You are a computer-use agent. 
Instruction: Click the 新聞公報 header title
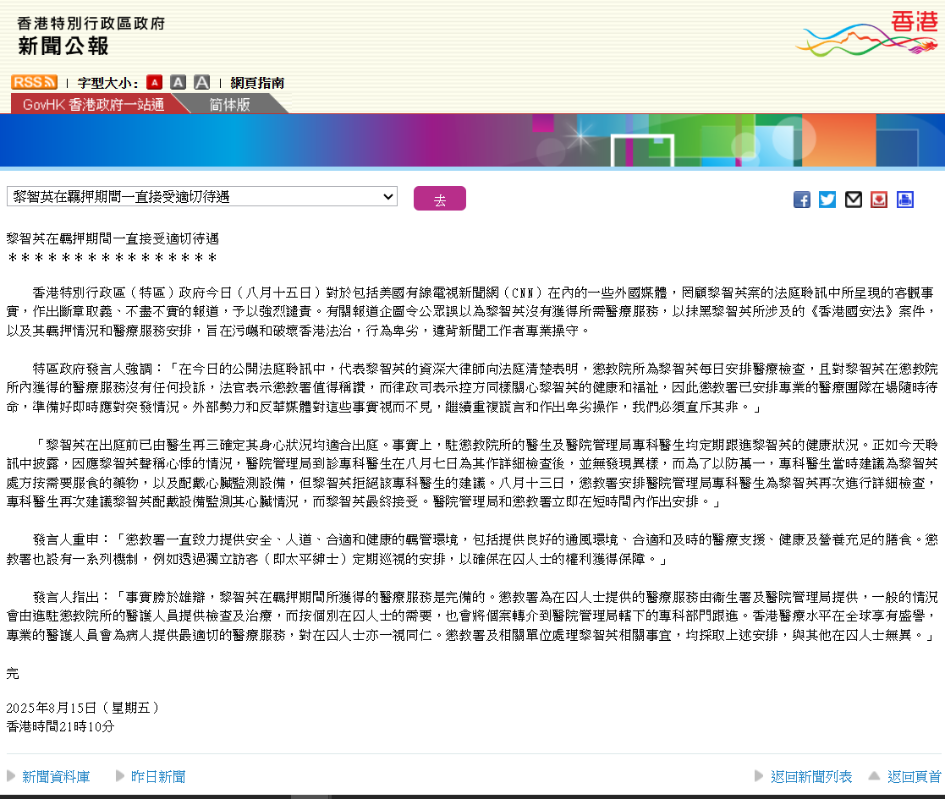(x=63, y=46)
